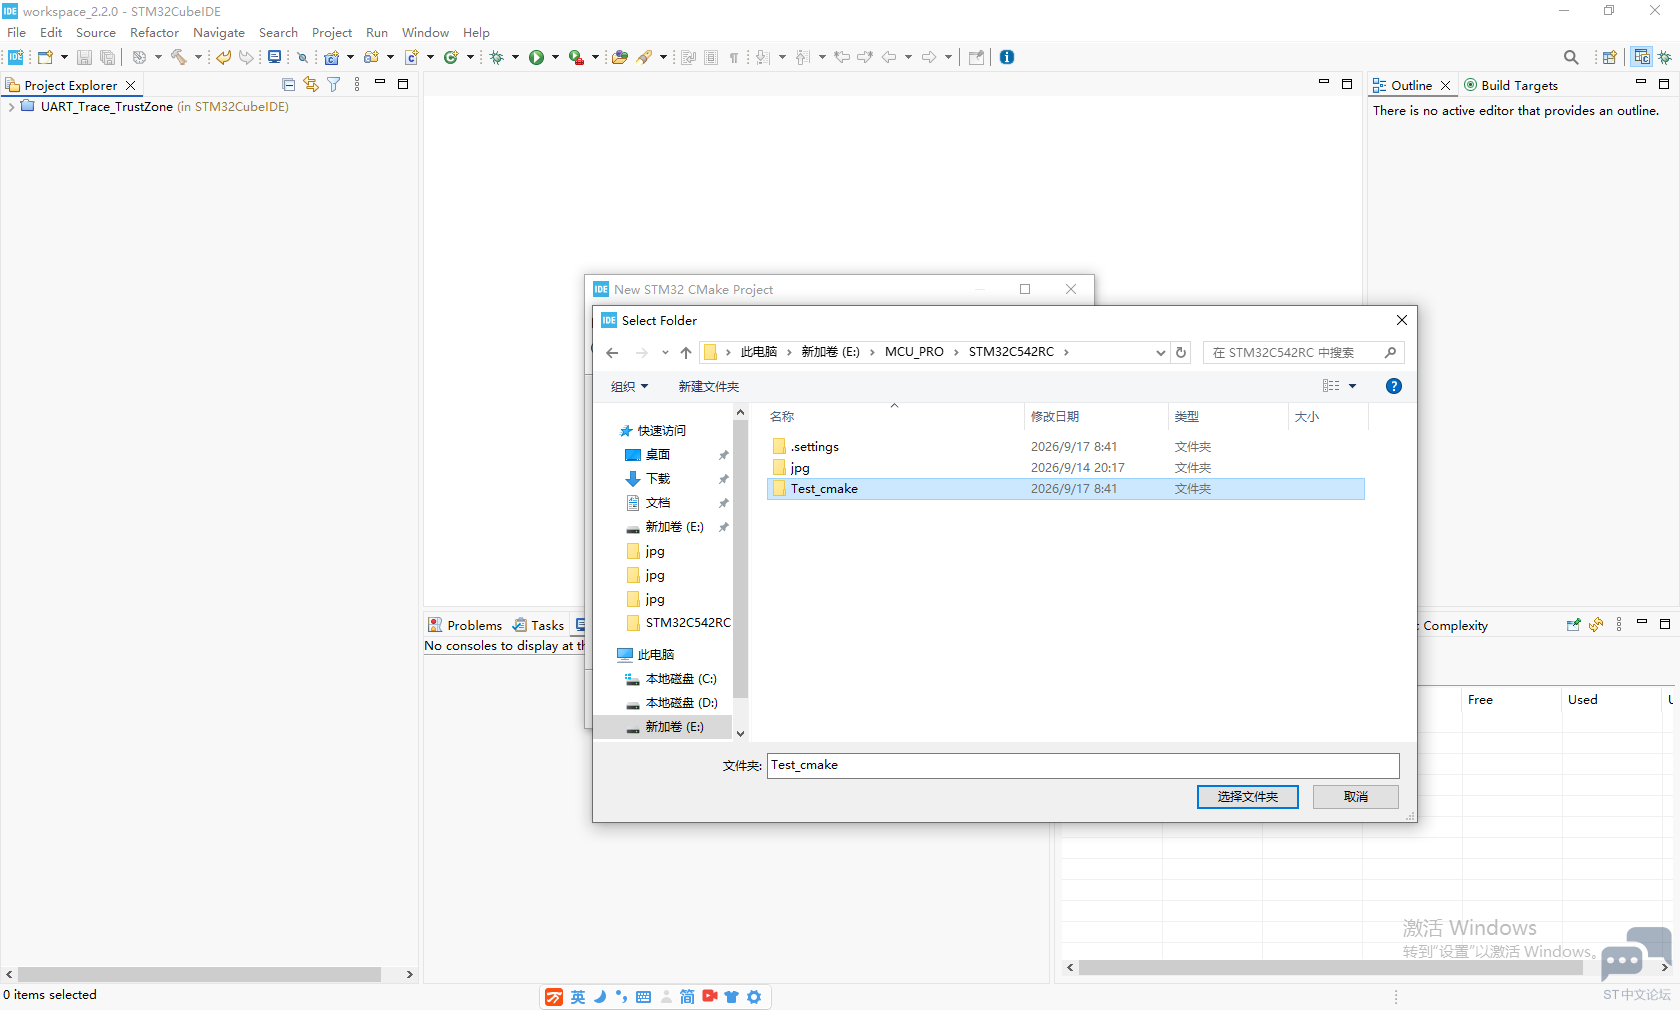
Task: Click the Open Perspective icon
Action: click(x=1609, y=57)
